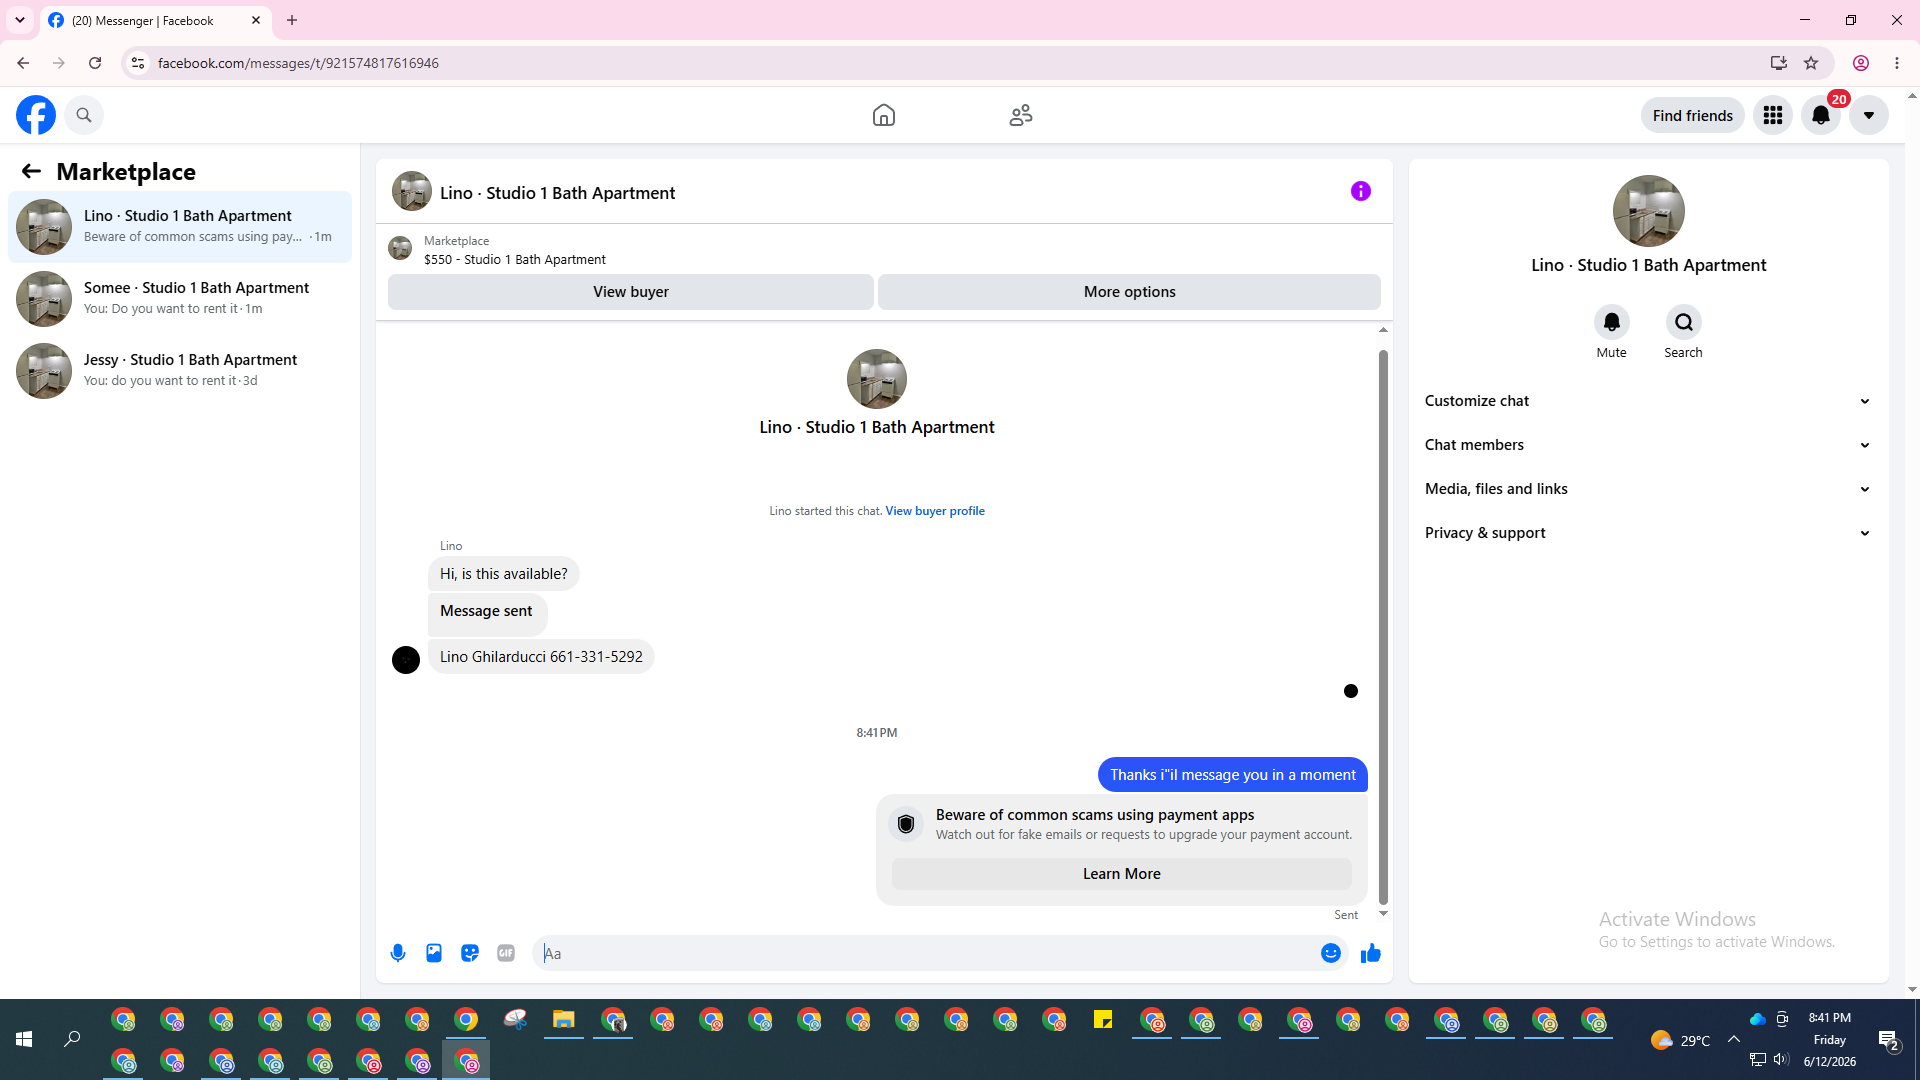
Task: Open the Facebook menu grid icon
Action: tap(1772, 115)
